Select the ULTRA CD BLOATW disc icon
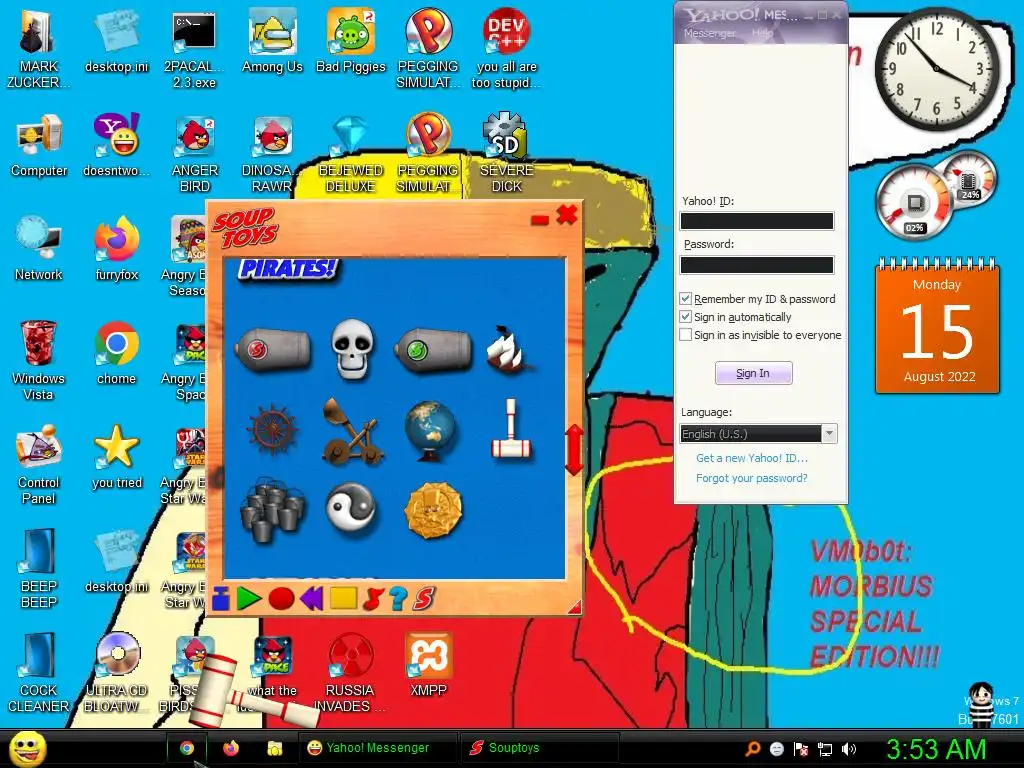The image size is (1024, 768). point(117,673)
